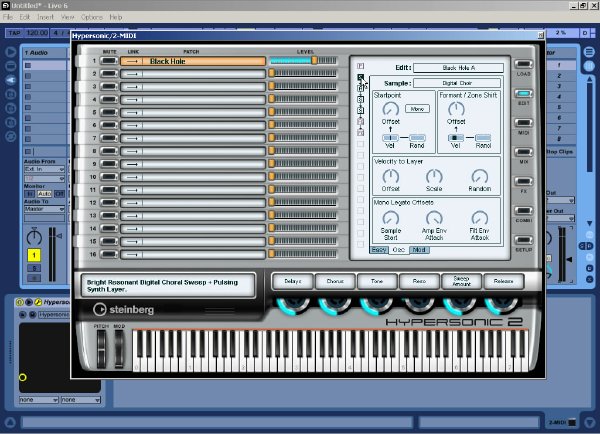
Task: Click the Release label button
Action: tap(504, 281)
